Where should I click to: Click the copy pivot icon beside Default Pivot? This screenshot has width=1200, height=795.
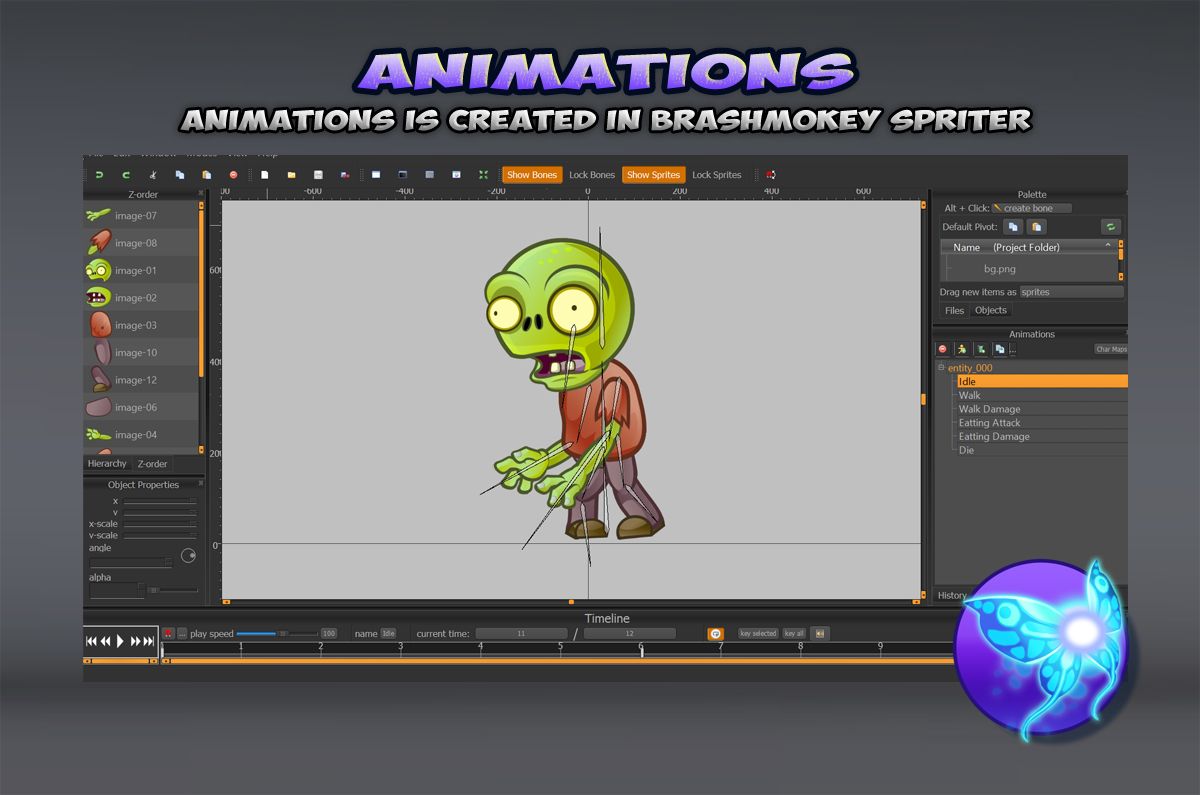pyautogui.click(x=1013, y=227)
